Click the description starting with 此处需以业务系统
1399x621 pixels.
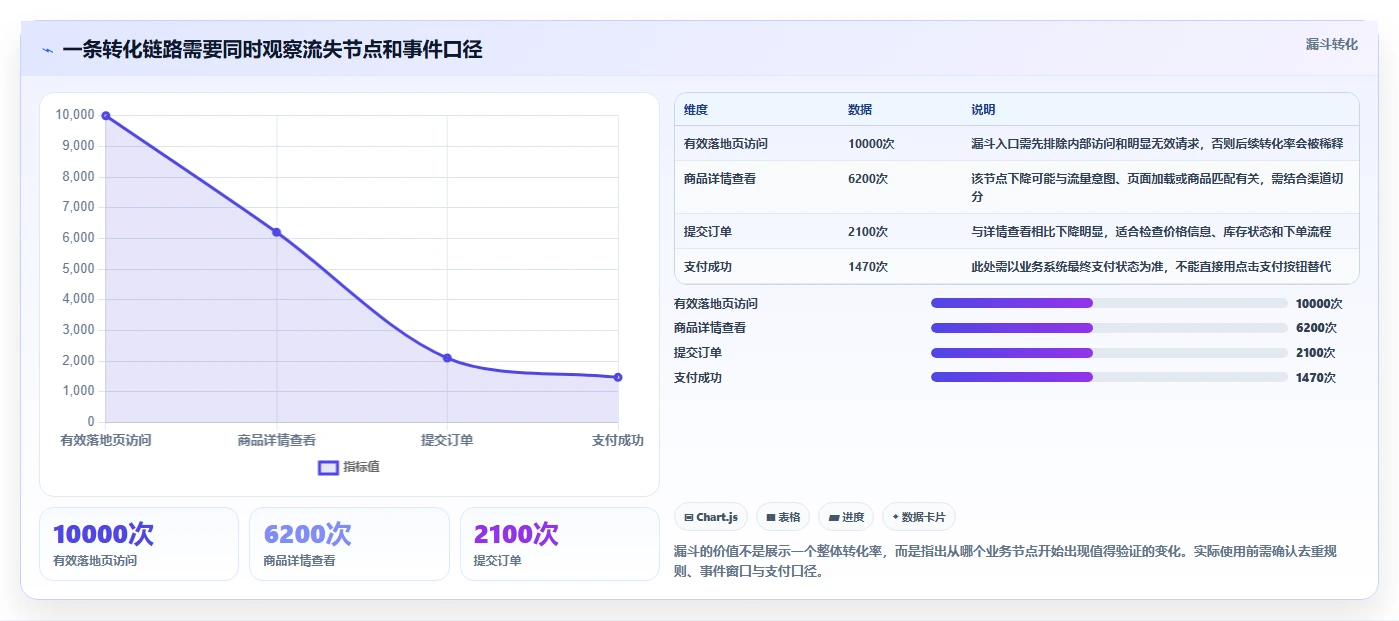tap(1151, 267)
